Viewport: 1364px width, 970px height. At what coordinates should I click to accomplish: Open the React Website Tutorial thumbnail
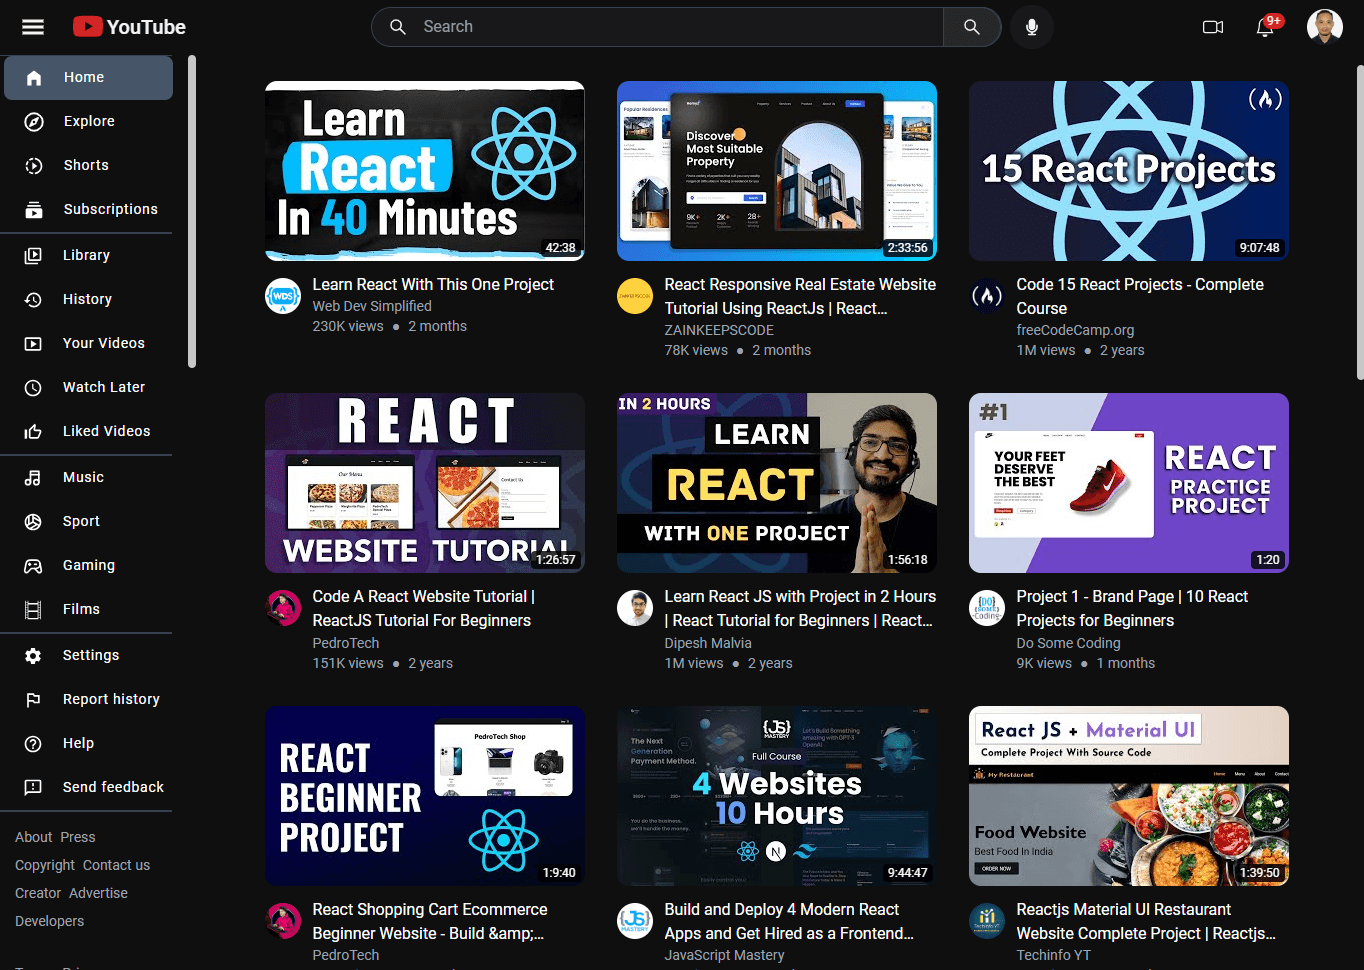coord(425,483)
